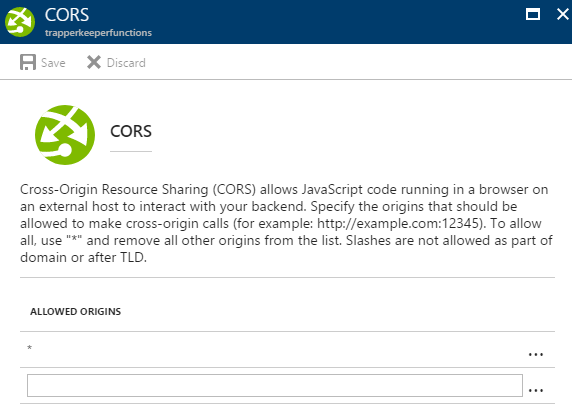This screenshot has width=572, height=419.
Task: Focus the empty allowed origin text box
Action: (x=275, y=385)
